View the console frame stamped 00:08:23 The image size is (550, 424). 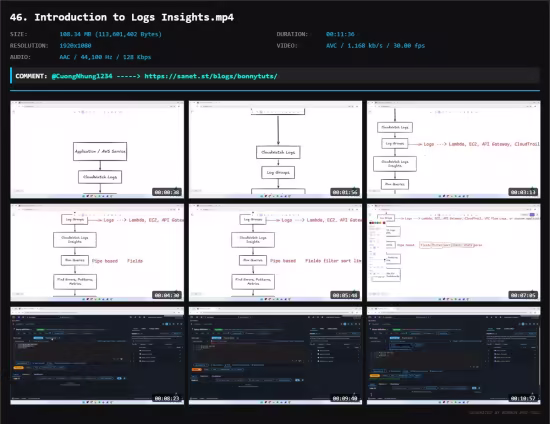(97, 355)
